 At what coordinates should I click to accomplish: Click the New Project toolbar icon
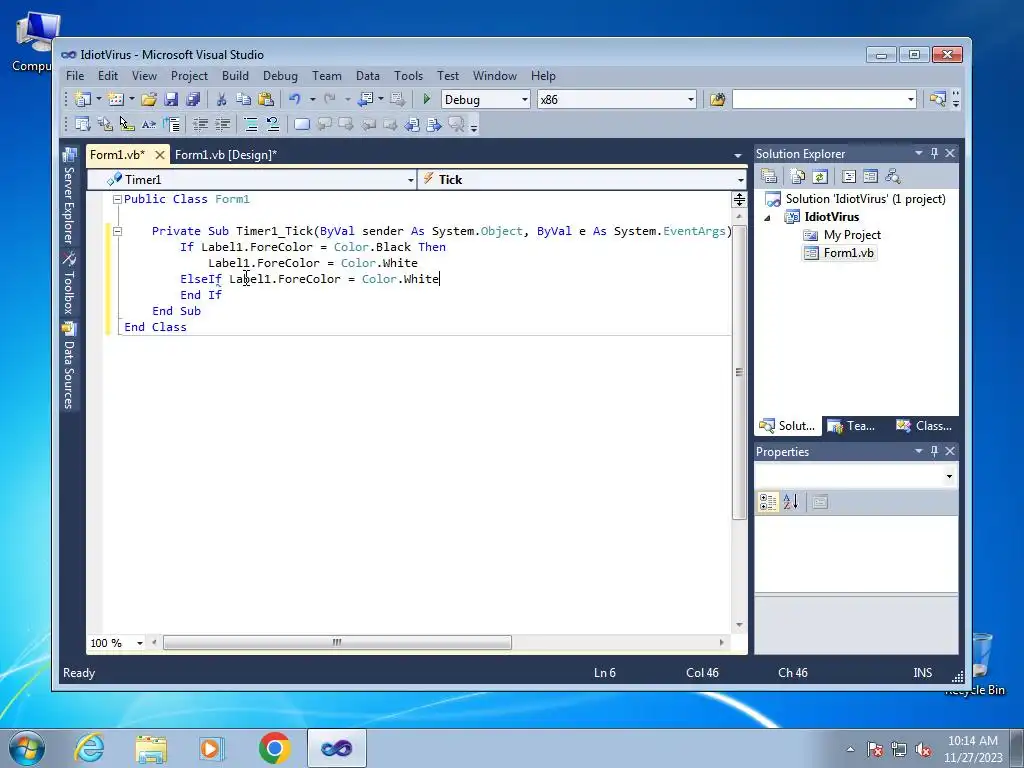click(x=83, y=99)
